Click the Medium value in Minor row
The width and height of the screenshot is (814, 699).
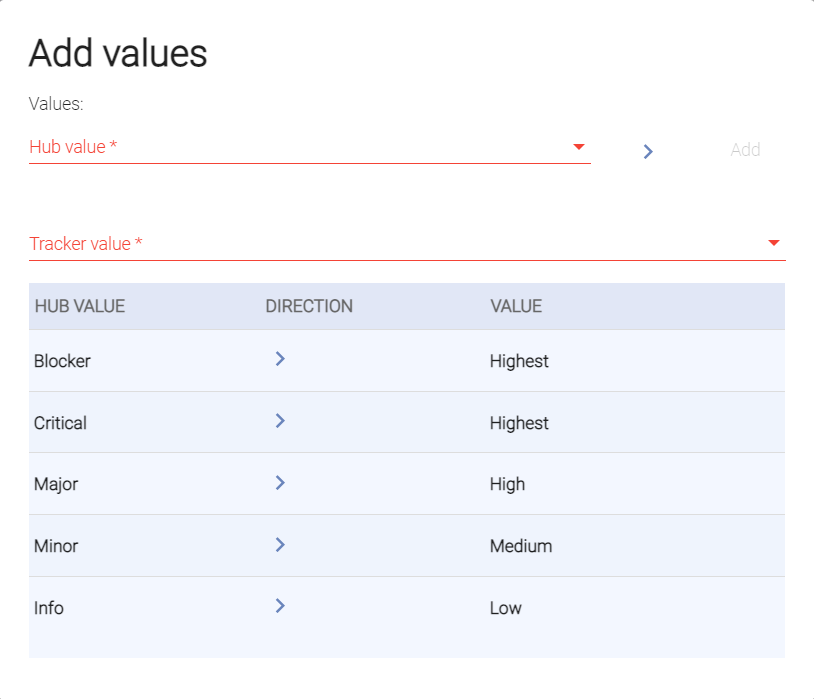(520, 546)
